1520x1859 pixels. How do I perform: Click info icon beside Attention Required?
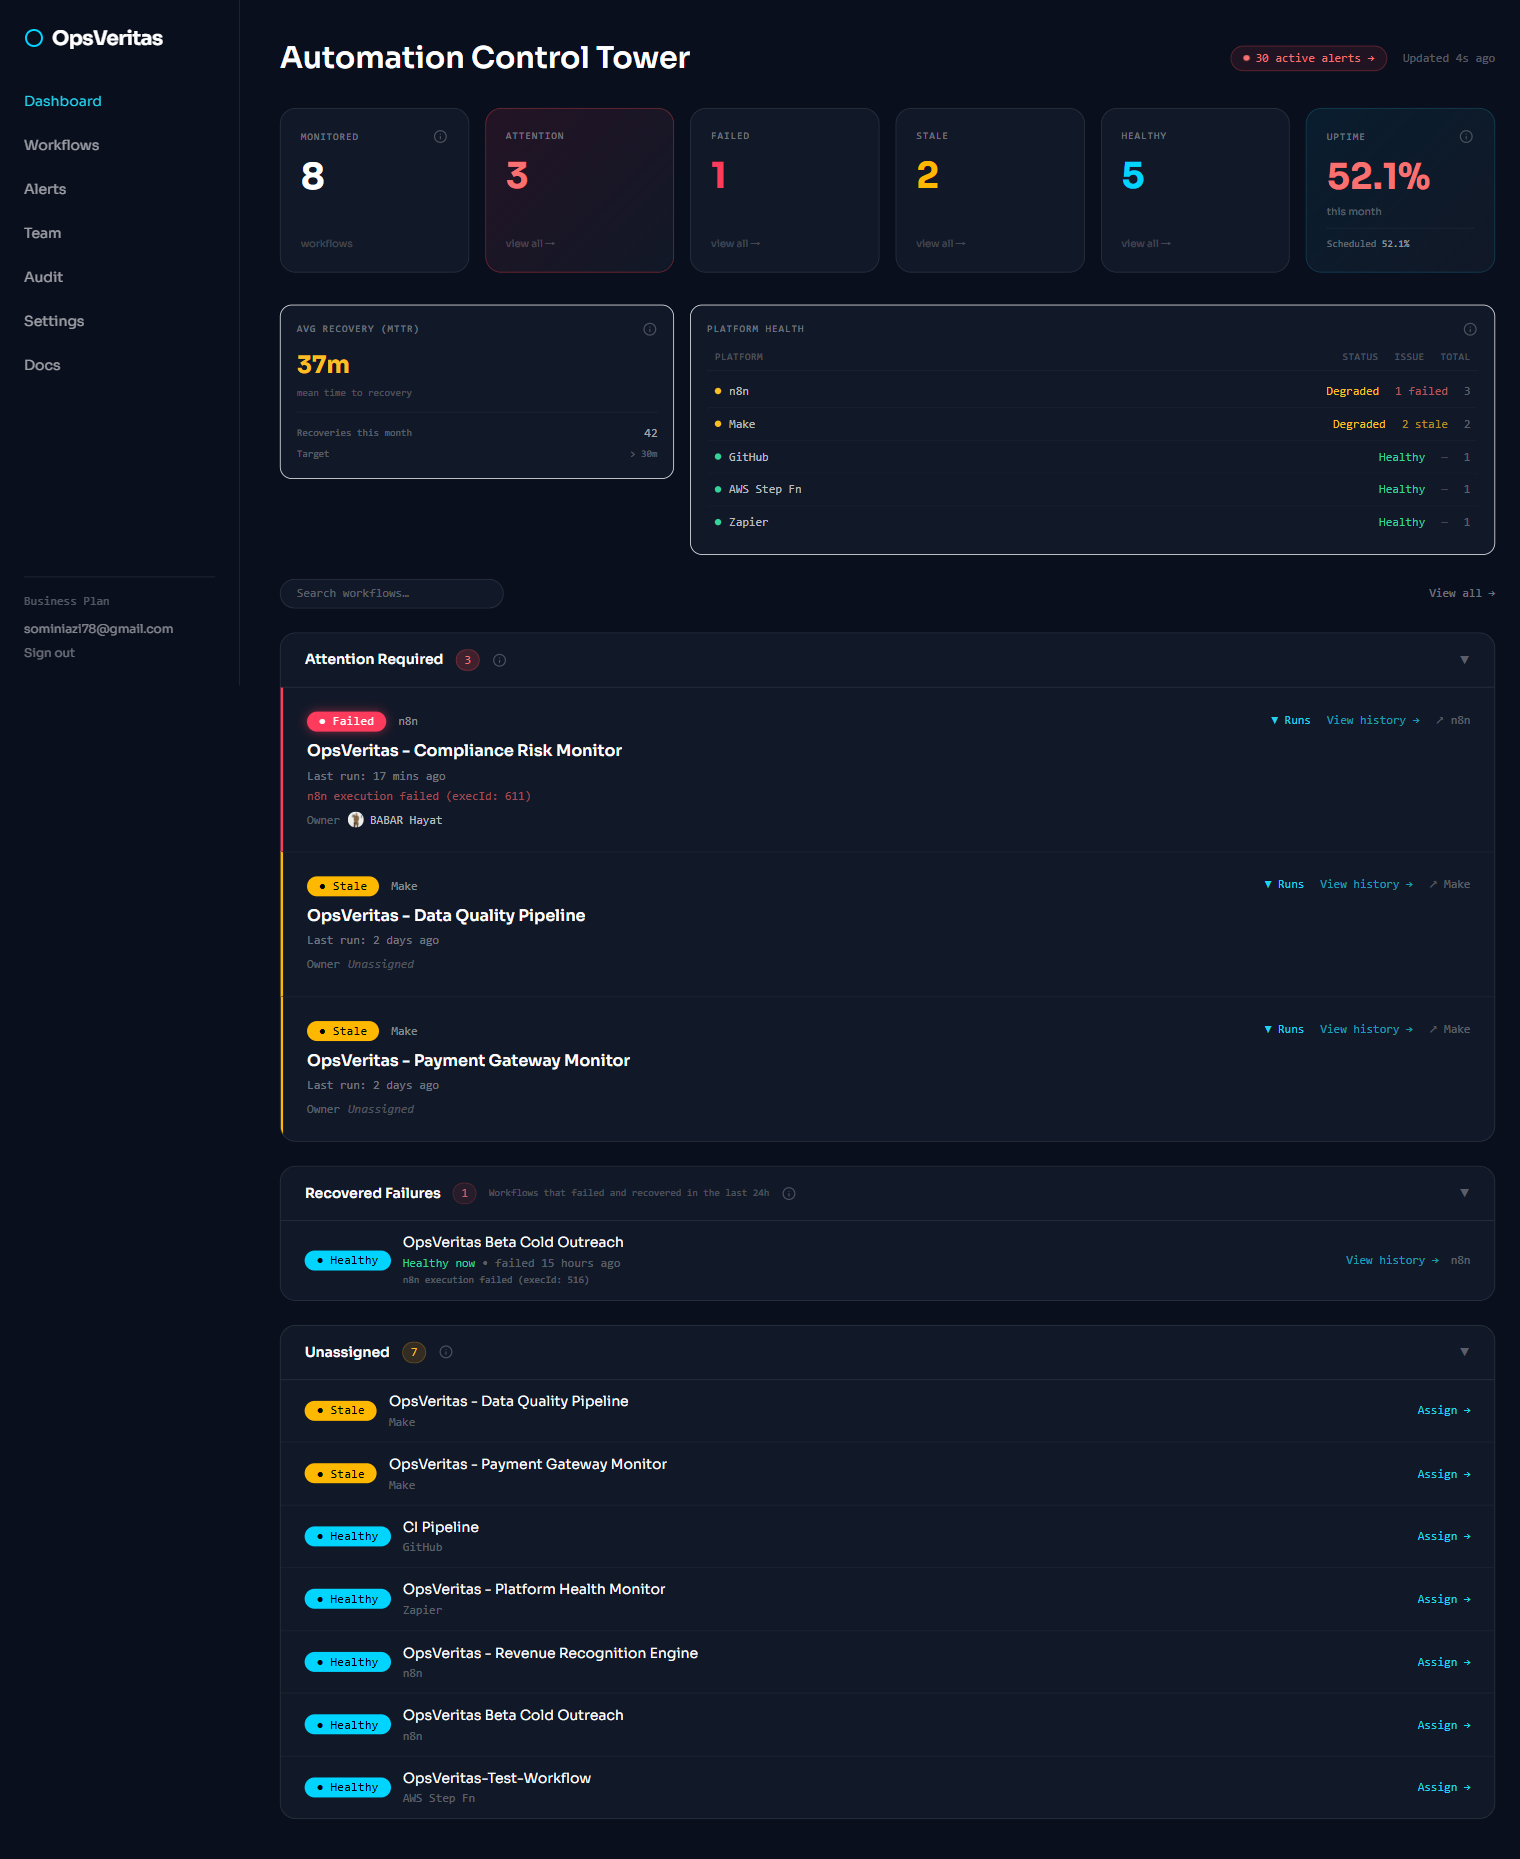[x=500, y=660]
